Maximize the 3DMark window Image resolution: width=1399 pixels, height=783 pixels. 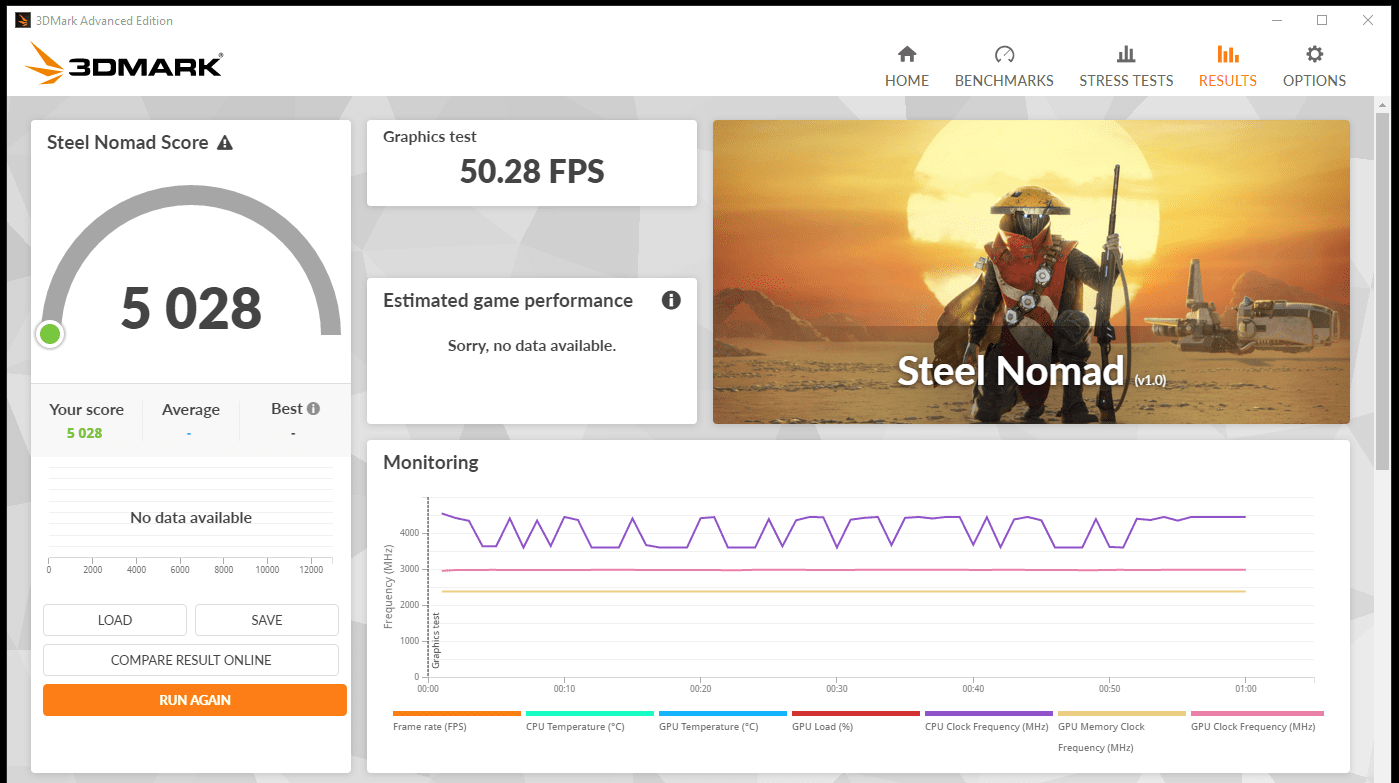[x=1322, y=20]
